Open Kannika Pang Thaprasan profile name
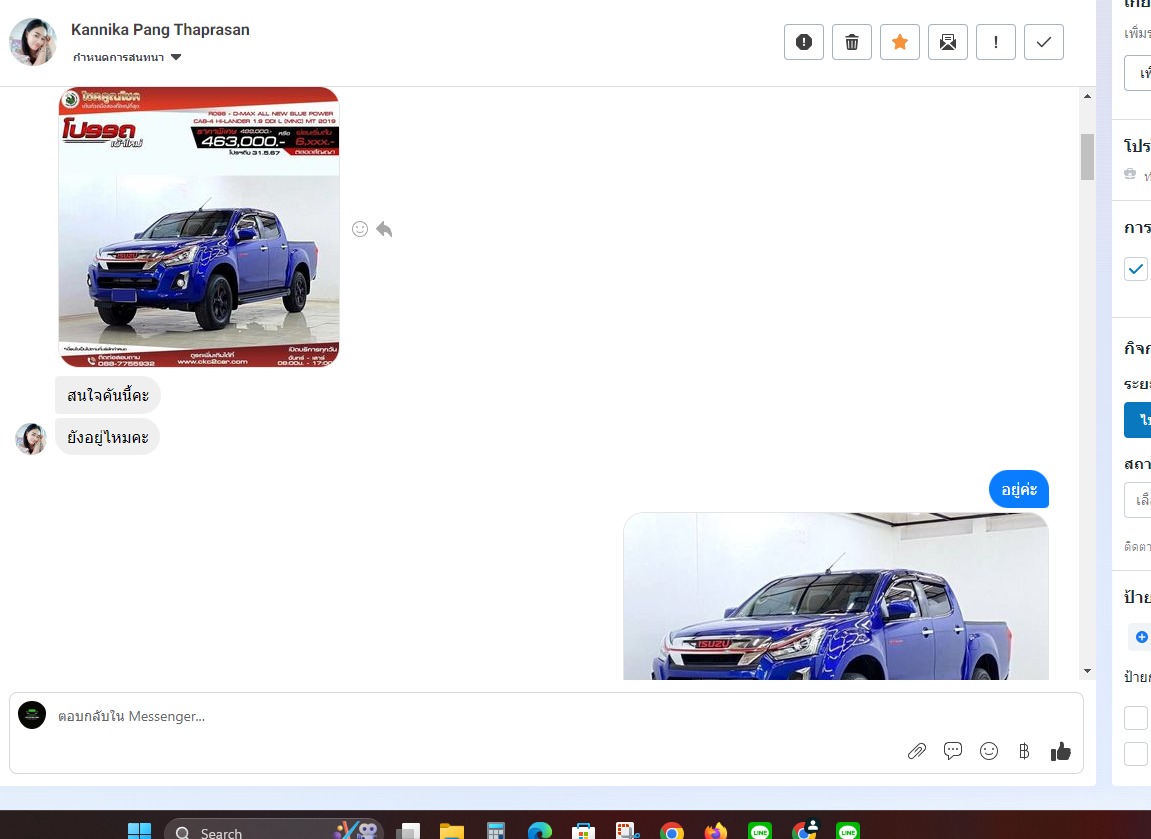 coord(160,29)
